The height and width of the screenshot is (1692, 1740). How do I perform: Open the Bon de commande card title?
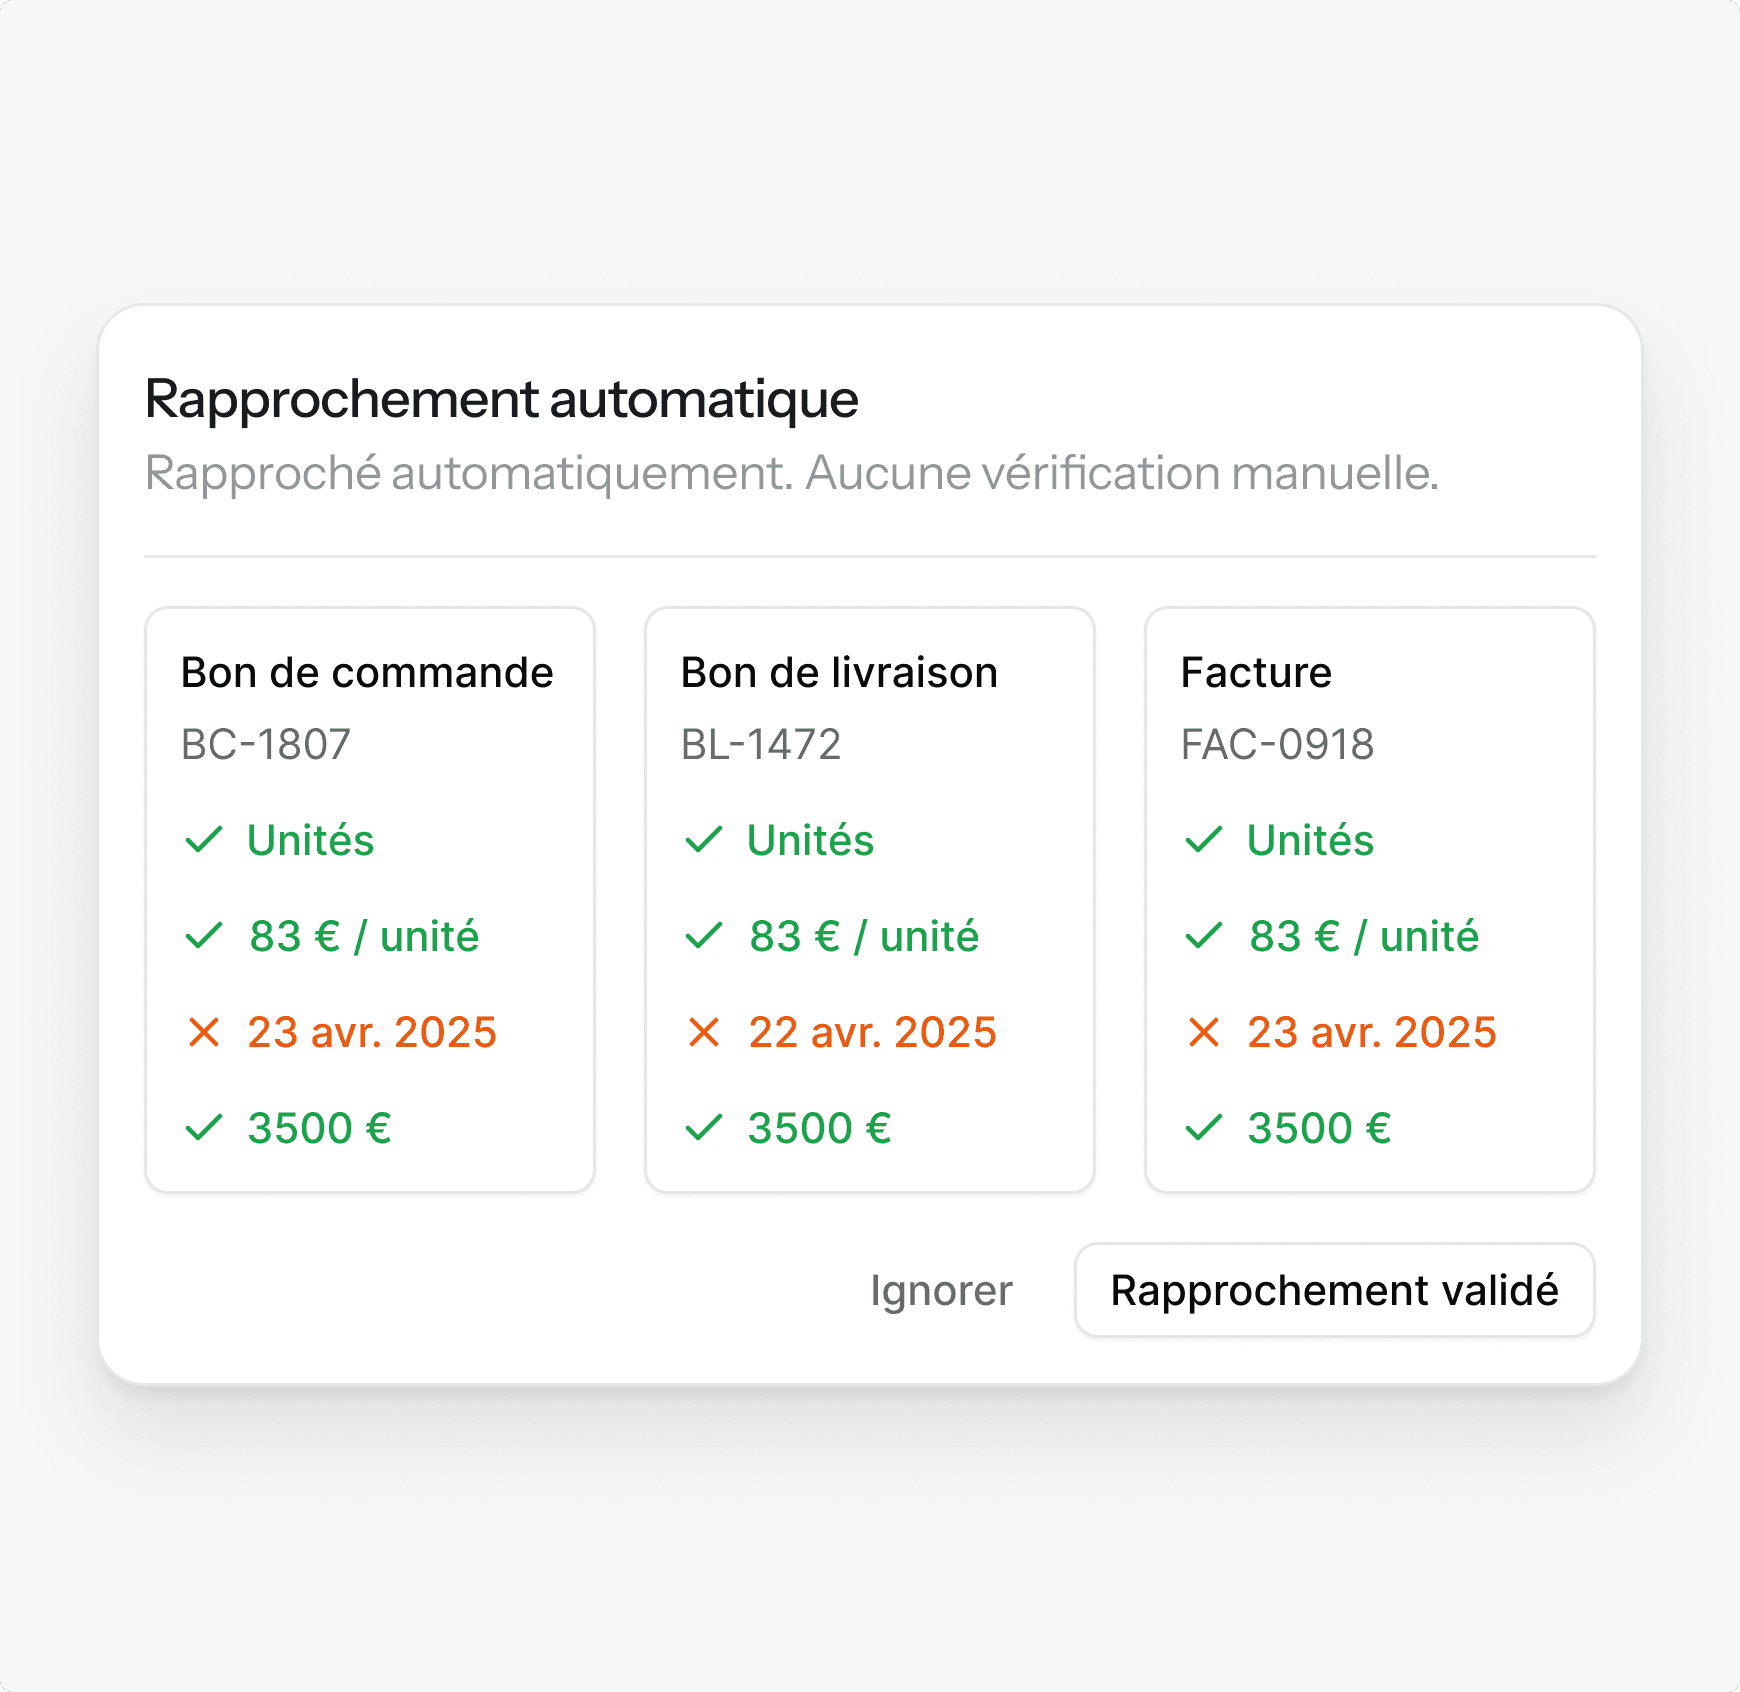pos(367,673)
